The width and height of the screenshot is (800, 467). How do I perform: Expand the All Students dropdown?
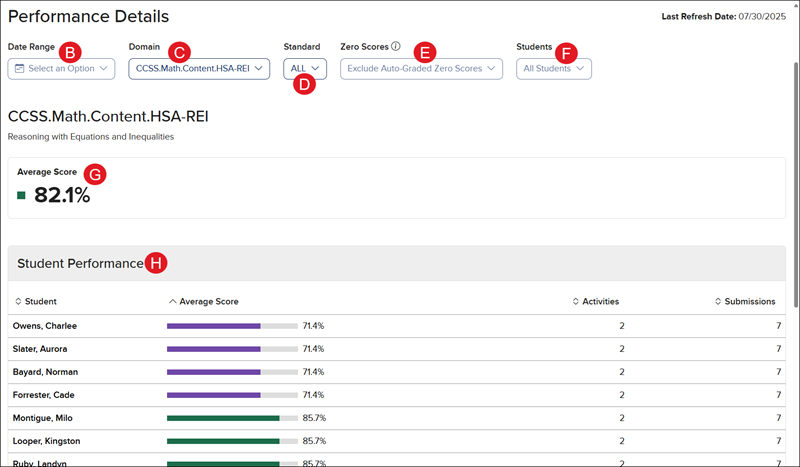coord(553,69)
